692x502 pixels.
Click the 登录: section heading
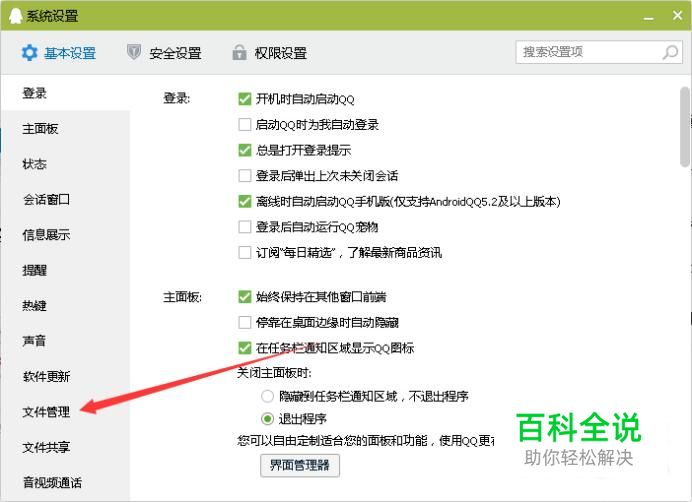point(177,98)
